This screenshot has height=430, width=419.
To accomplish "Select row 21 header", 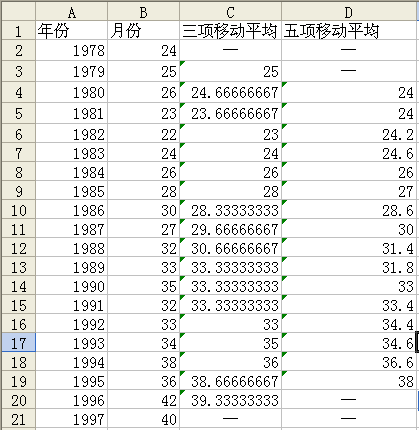I will coord(18,419).
